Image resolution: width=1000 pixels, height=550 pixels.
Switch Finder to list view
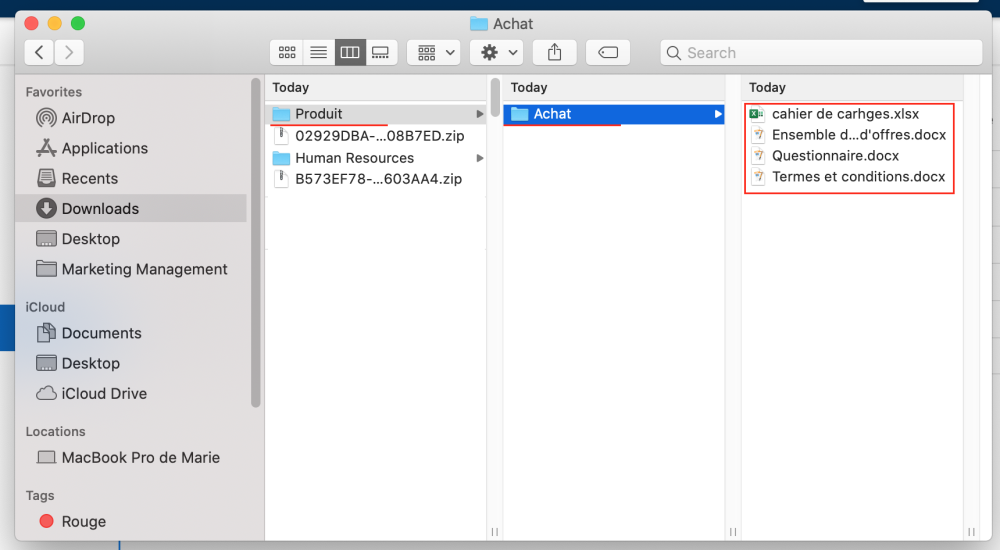coord(319,52)
